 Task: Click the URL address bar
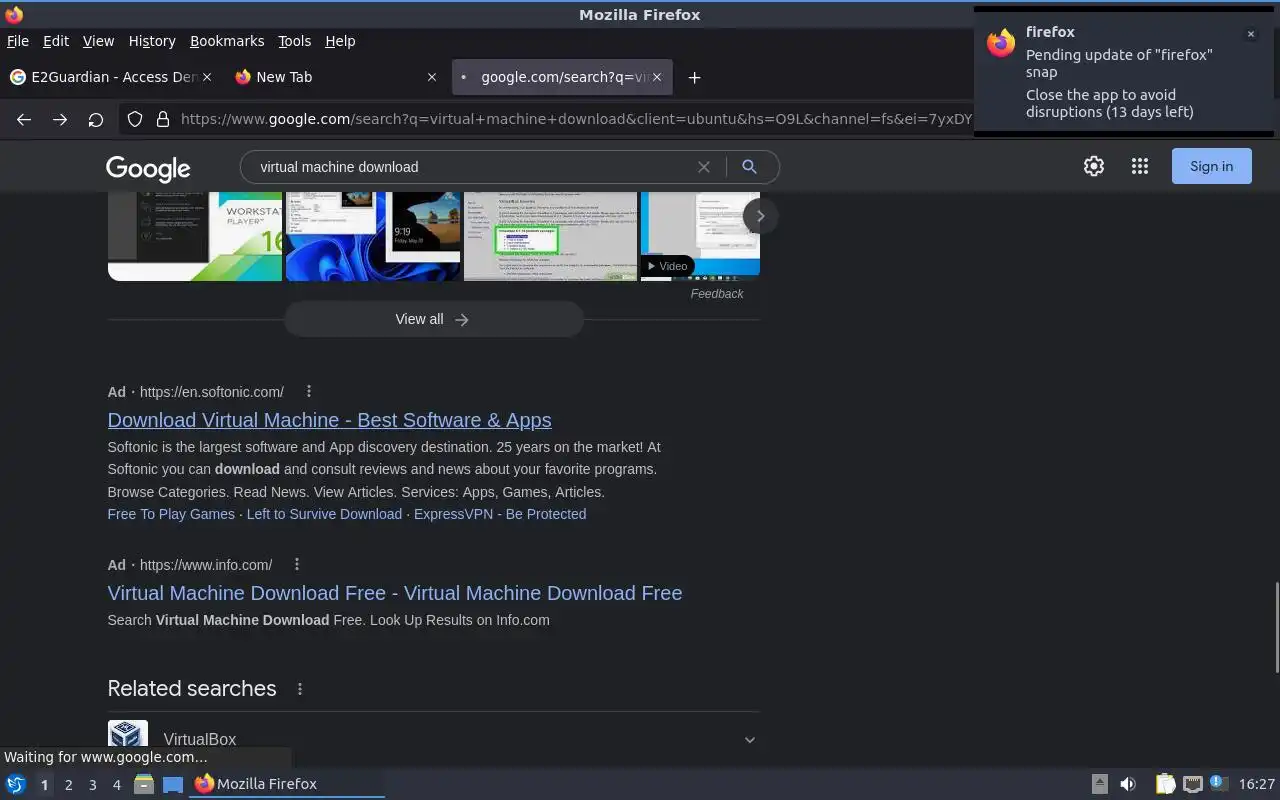point(575,119)
